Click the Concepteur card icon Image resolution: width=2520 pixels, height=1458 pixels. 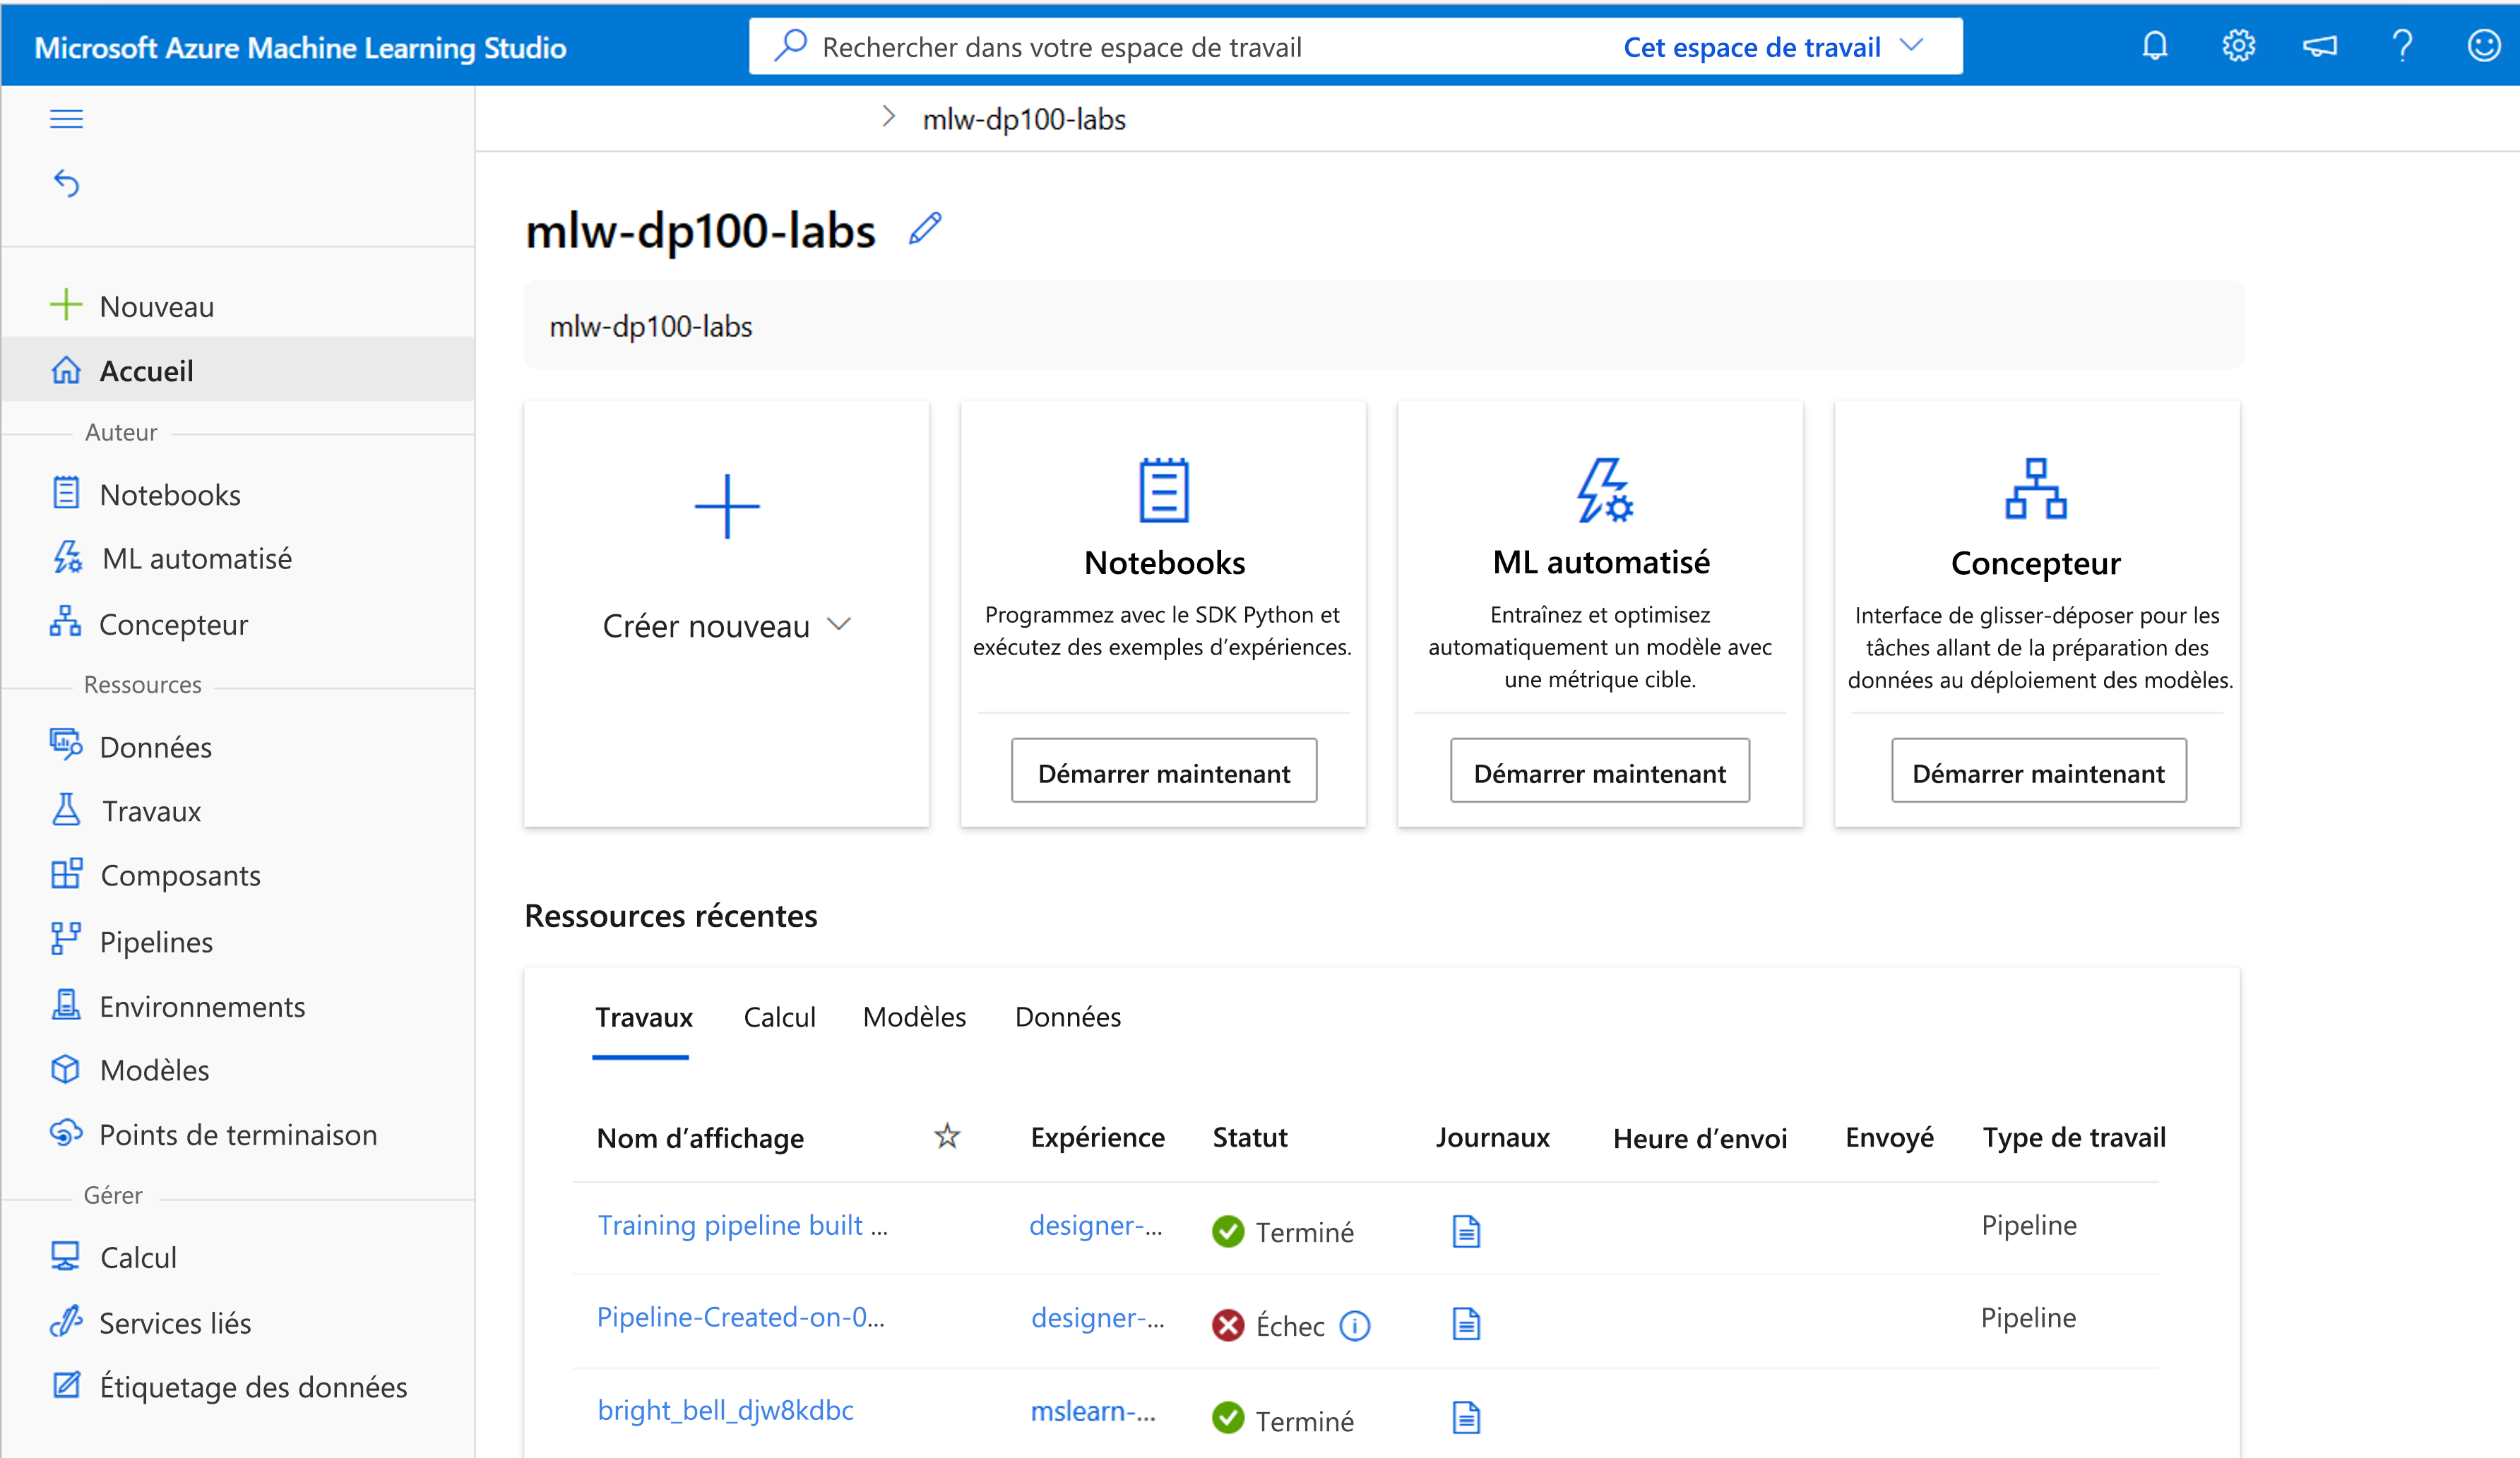pyautogui.click(x=2036, y=488)
